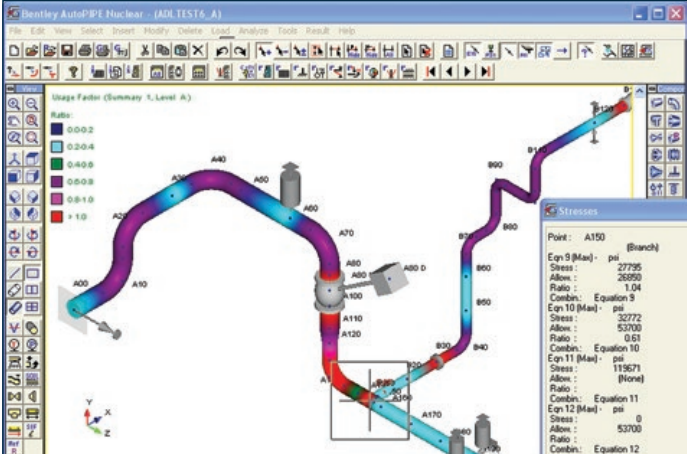This screenshot has height=454, width=687.
Task: Click the scroll-up arrow of the model view
Action: point(640,91)
